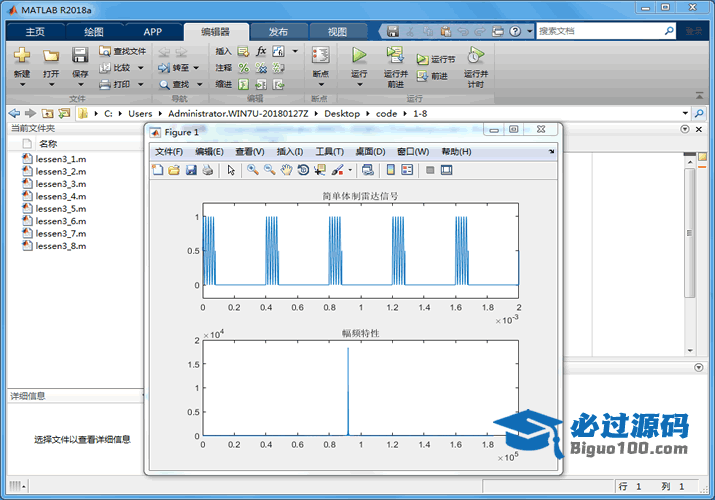The width and height of the screenshot is (715, 500).
Task: Switch to the View (视图) tab
Action: [x=337, y=32]
